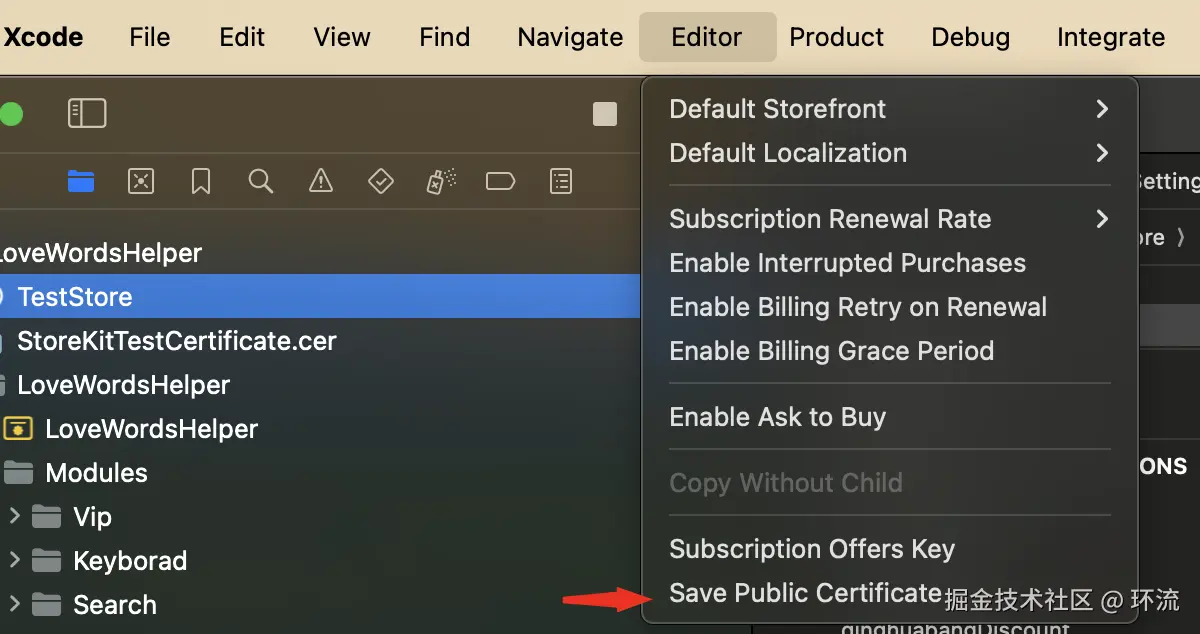Click the Keyborad folder icon
The width and height of the screenshot is (1200, 634).
pyautogui.click(x=47, y=561)
